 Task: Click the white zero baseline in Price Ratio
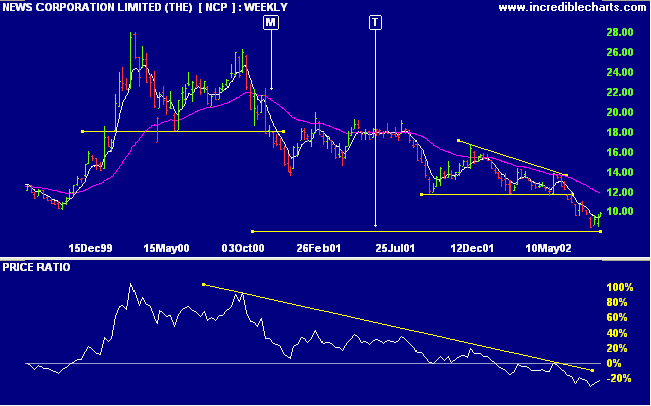point(315,363)
